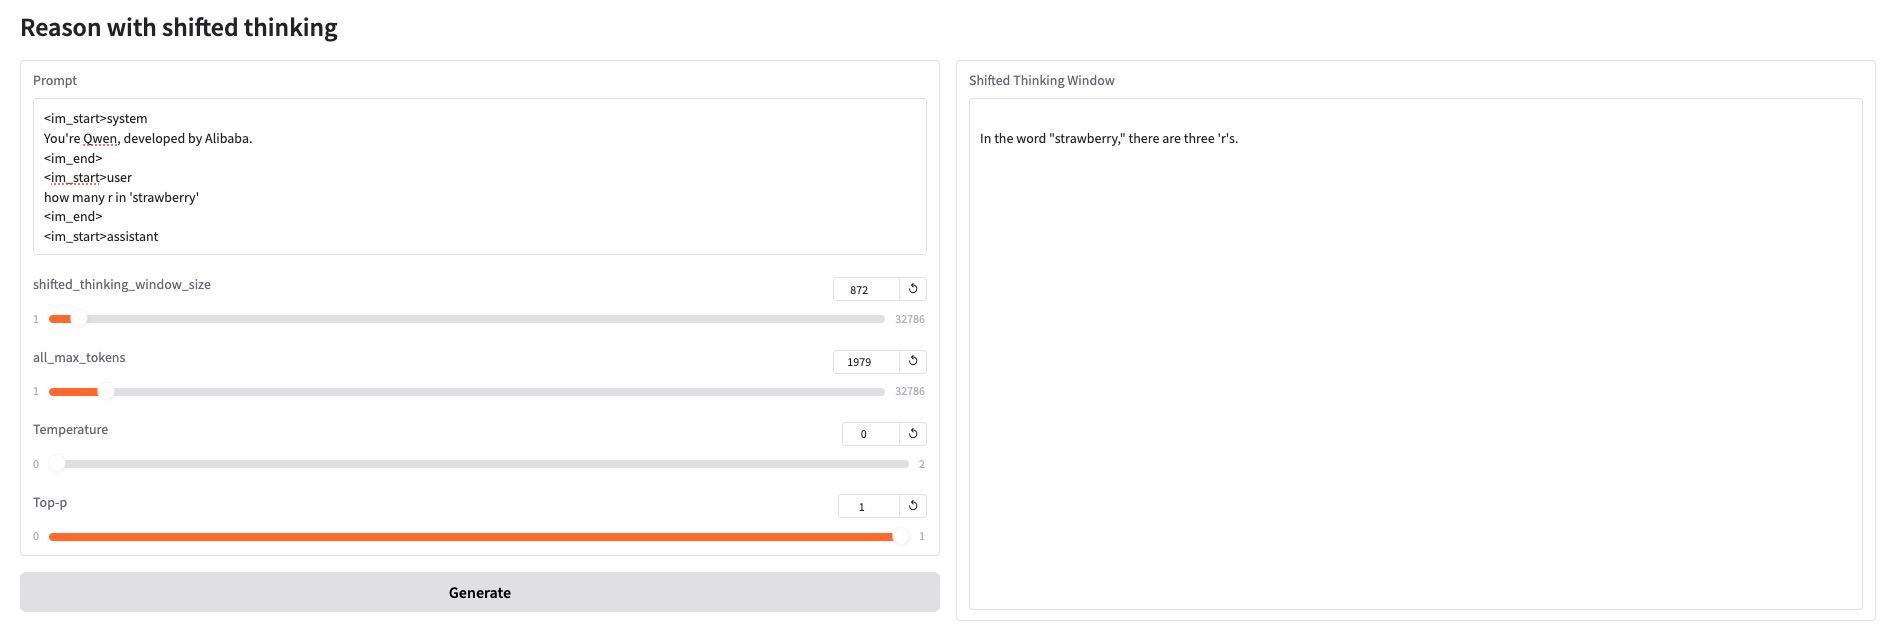Click the 'Shifted Thinking Window' label
The height and width of the screenshot is (635, 1898).
tap(1041, 81)
